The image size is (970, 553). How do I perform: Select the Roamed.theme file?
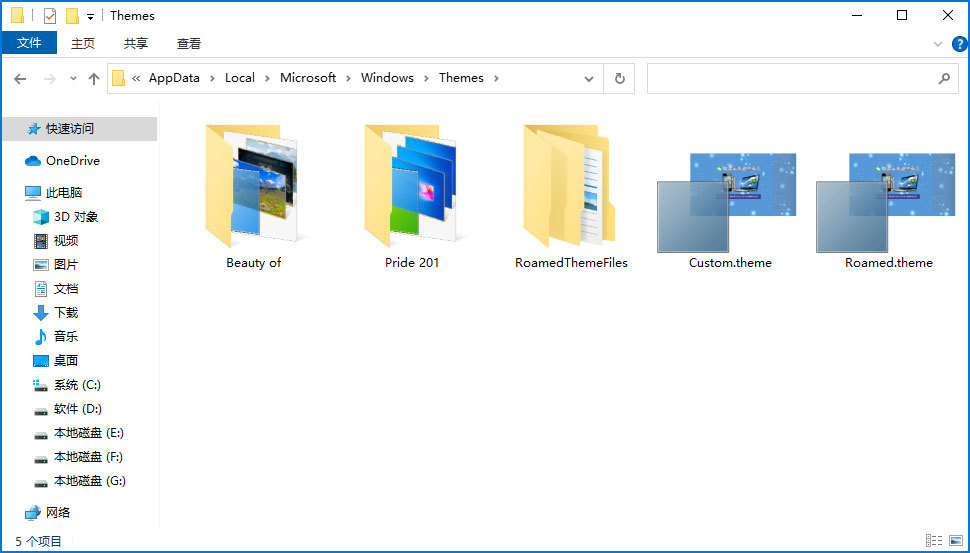click(x=888, y=205)
